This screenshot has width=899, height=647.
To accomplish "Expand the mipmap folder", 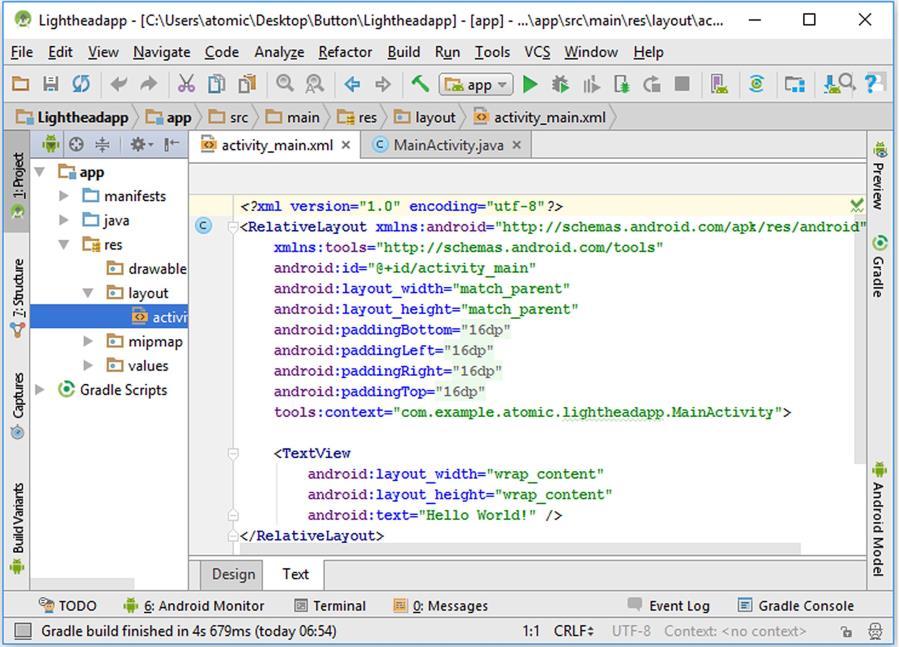I will (x=88, y=341).
